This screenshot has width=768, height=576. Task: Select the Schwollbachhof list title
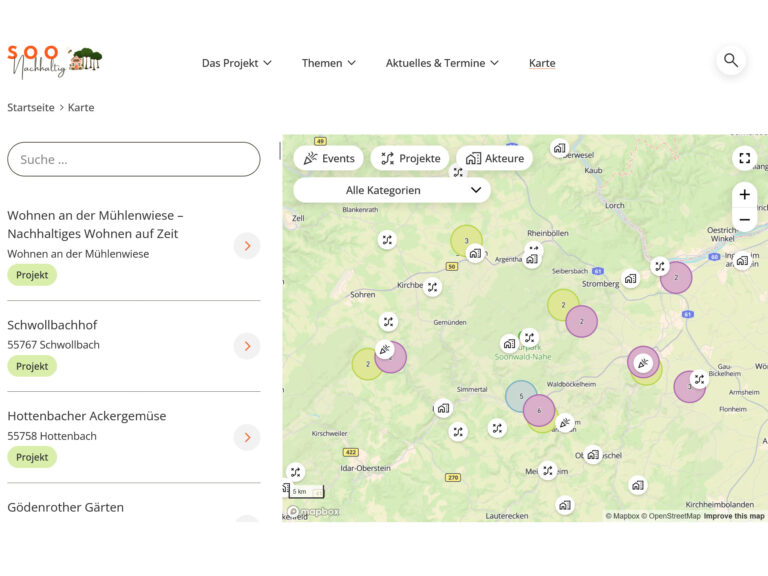tap(52, 325)
